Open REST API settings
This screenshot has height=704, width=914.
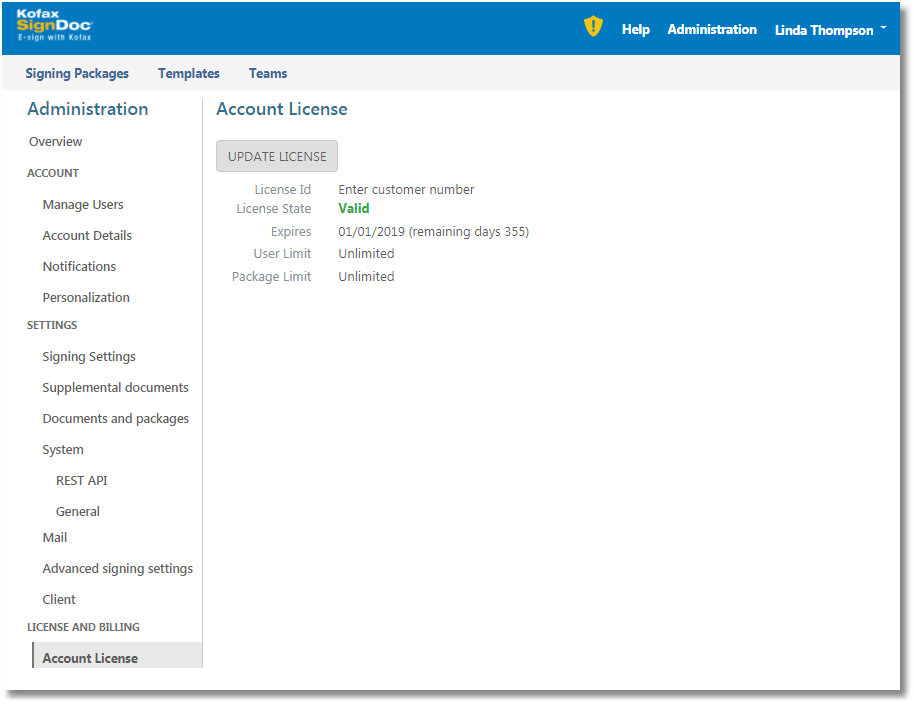tap(81, 481)
